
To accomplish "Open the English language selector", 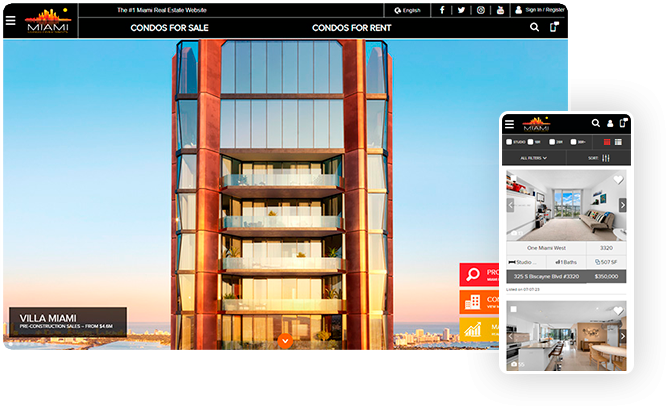I will (408, 10).
